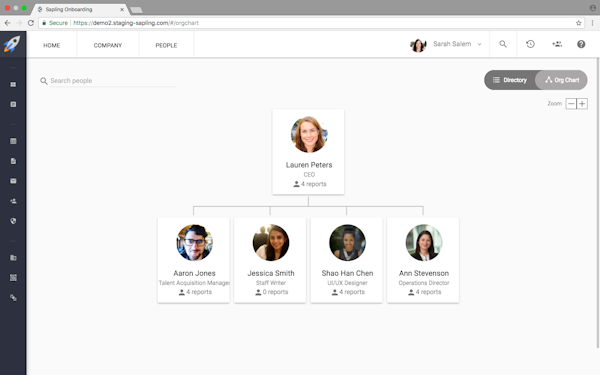This screenshot has width=600, height=375.
Task: Open the shield security icon in sidebar
Action: click(13, 221)
